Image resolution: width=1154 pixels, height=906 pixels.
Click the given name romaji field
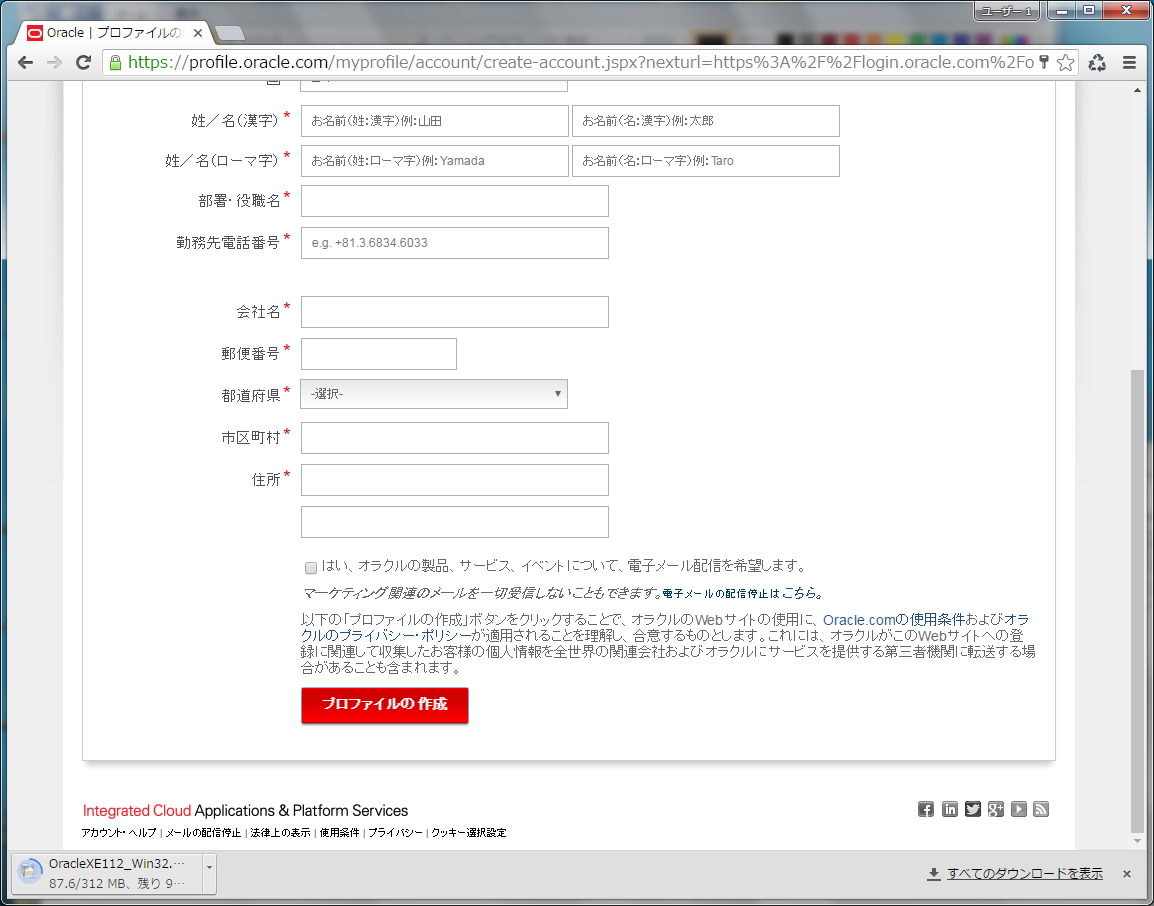(x=706, y=160)
